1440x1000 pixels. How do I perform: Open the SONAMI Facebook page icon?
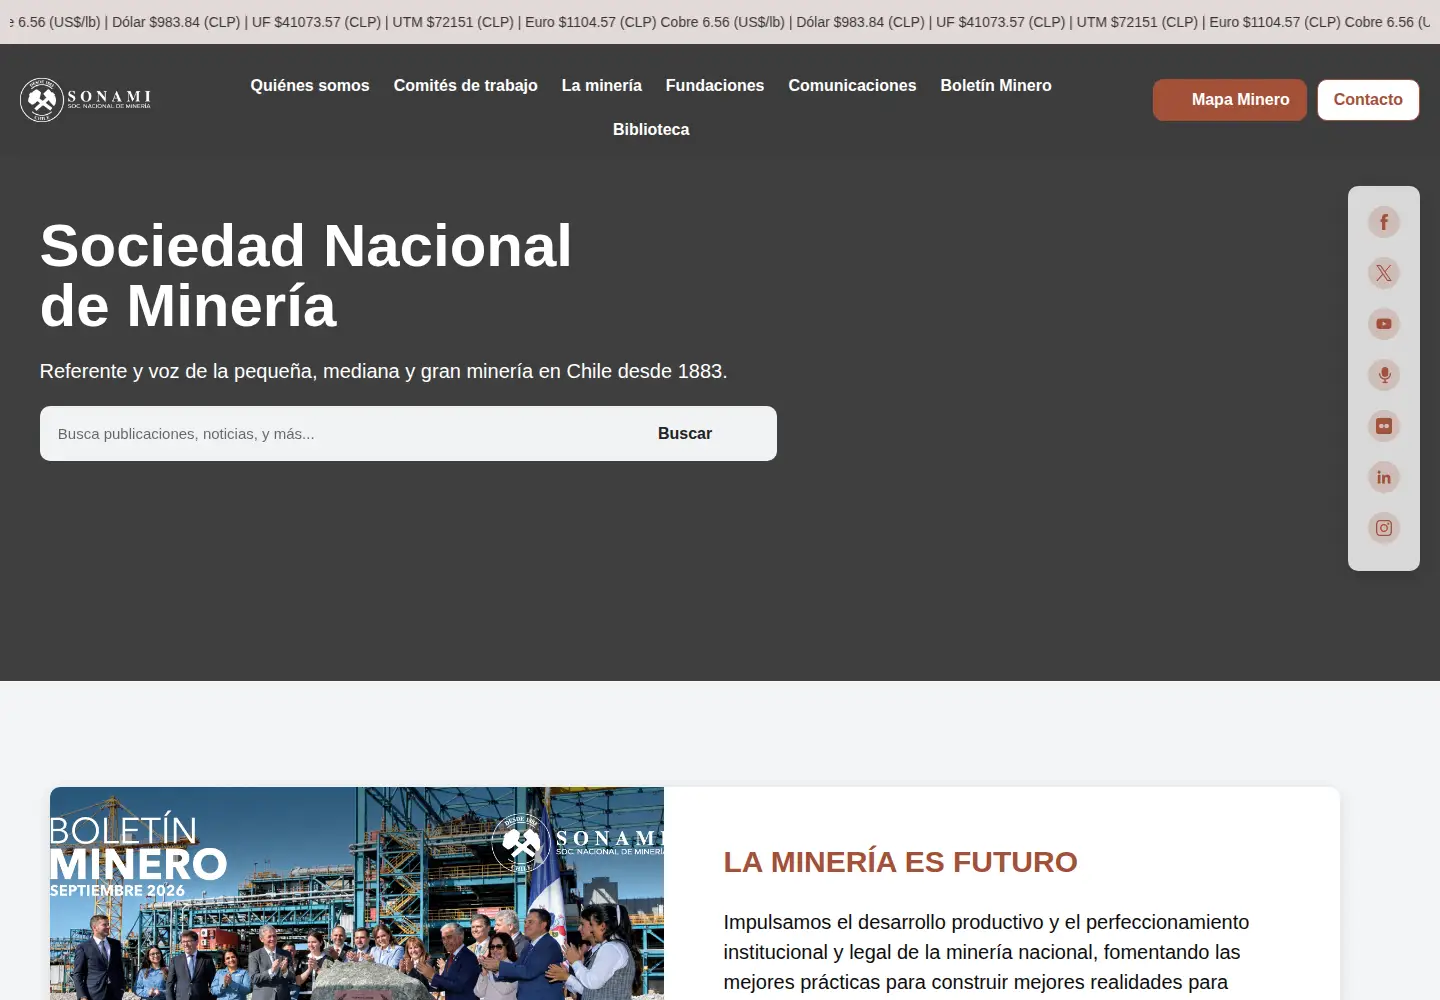pyautogui.click(x=1384, y=222)
